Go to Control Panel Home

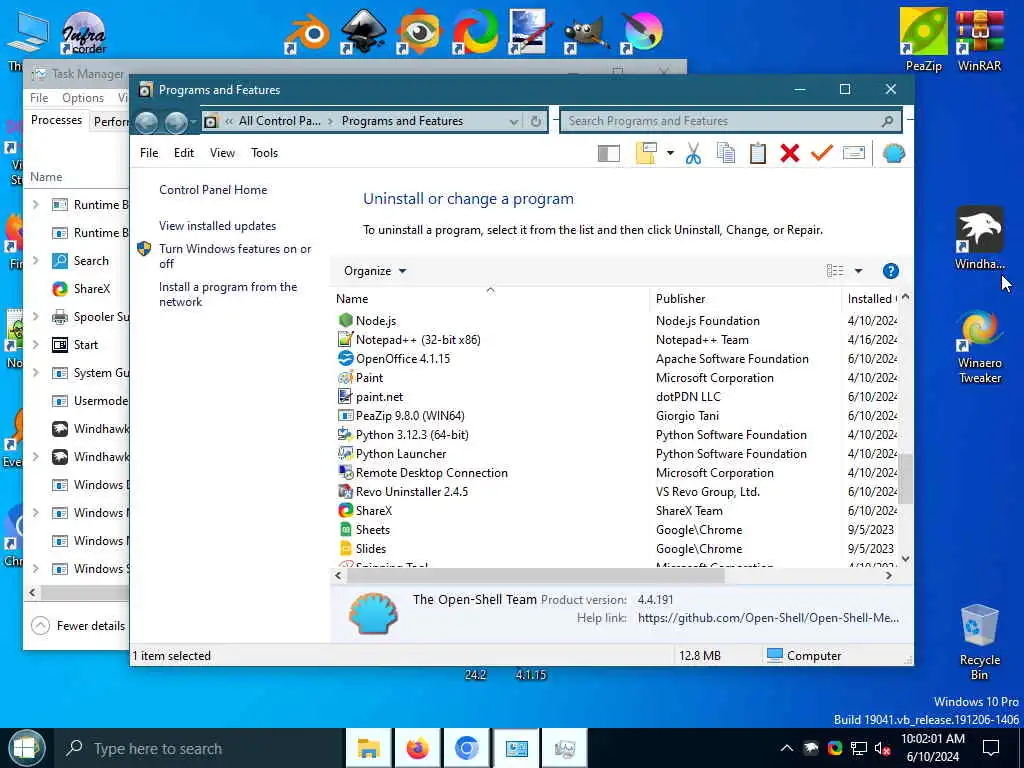pos(213,190)
